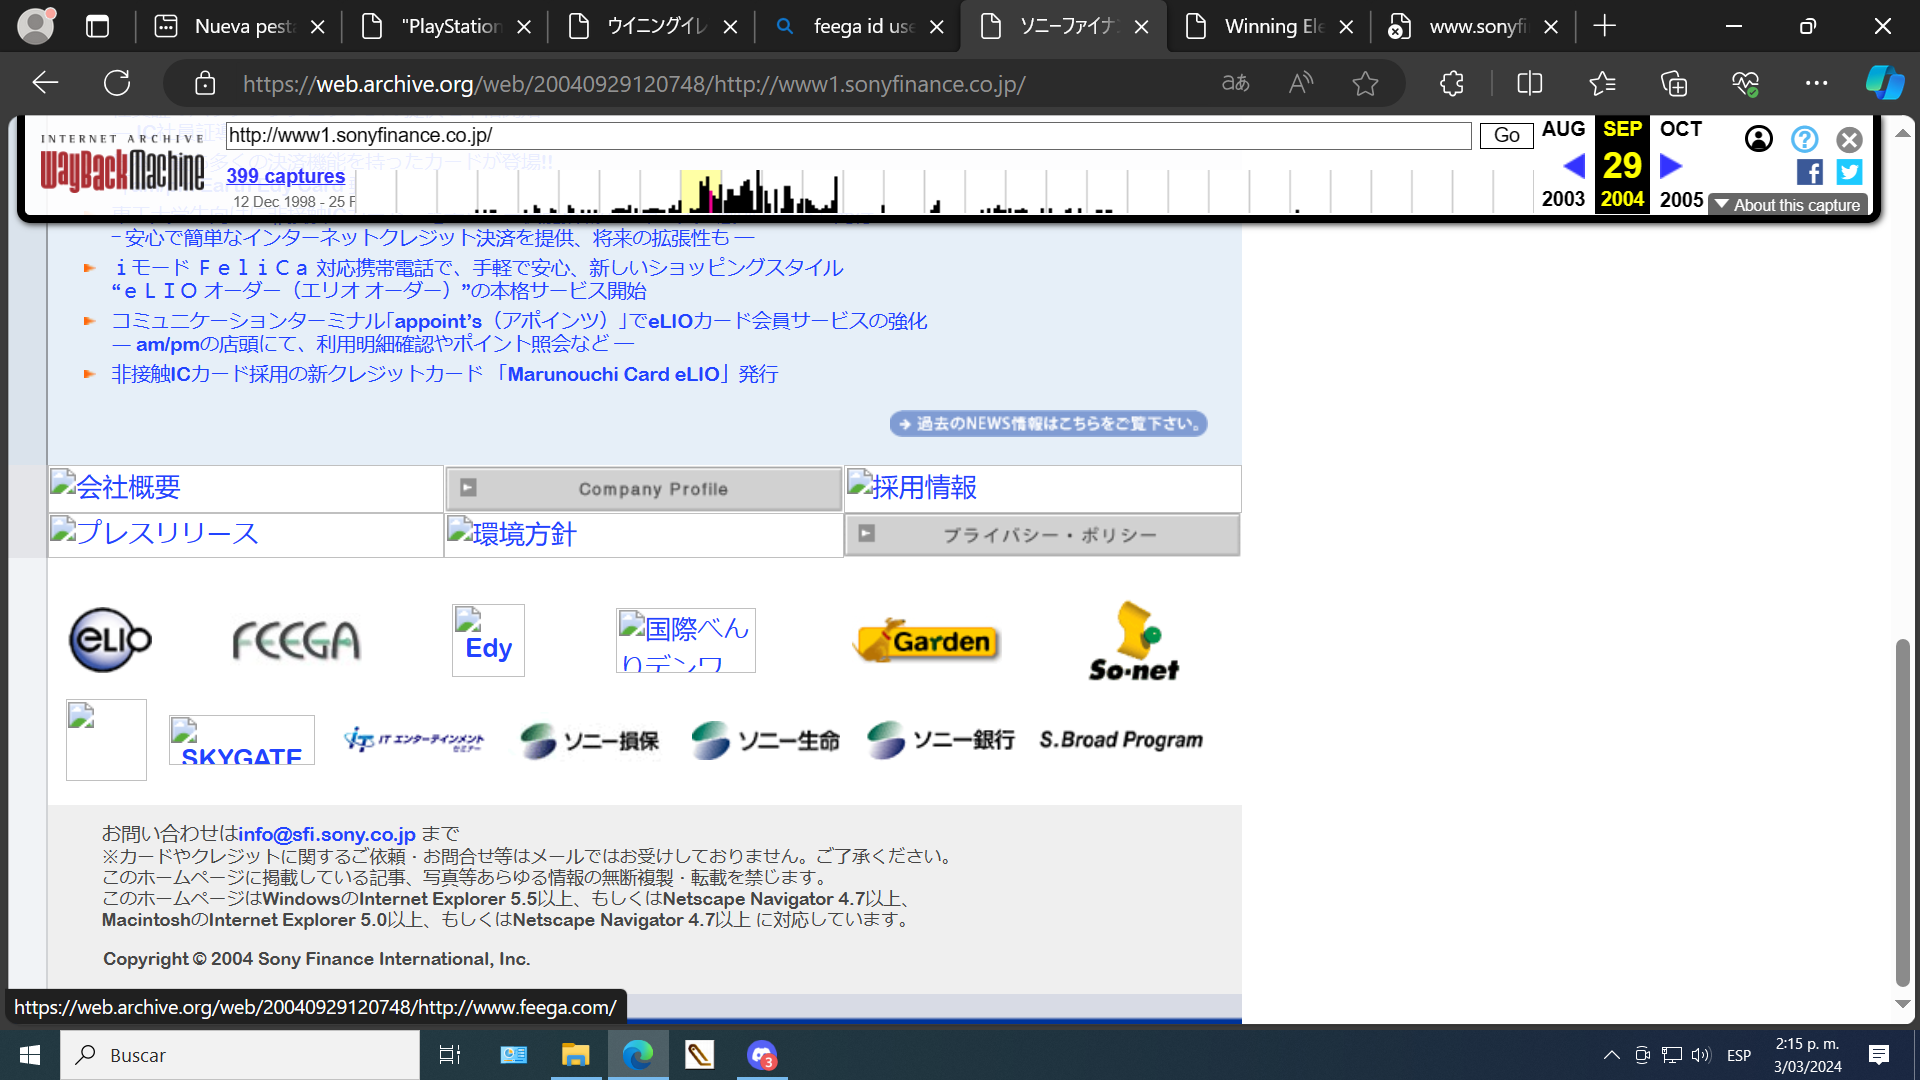The height and width of the screenshot is (1080, 1920).
Task: Open the プライバシー・ポリシー button
Action: 1042,535
